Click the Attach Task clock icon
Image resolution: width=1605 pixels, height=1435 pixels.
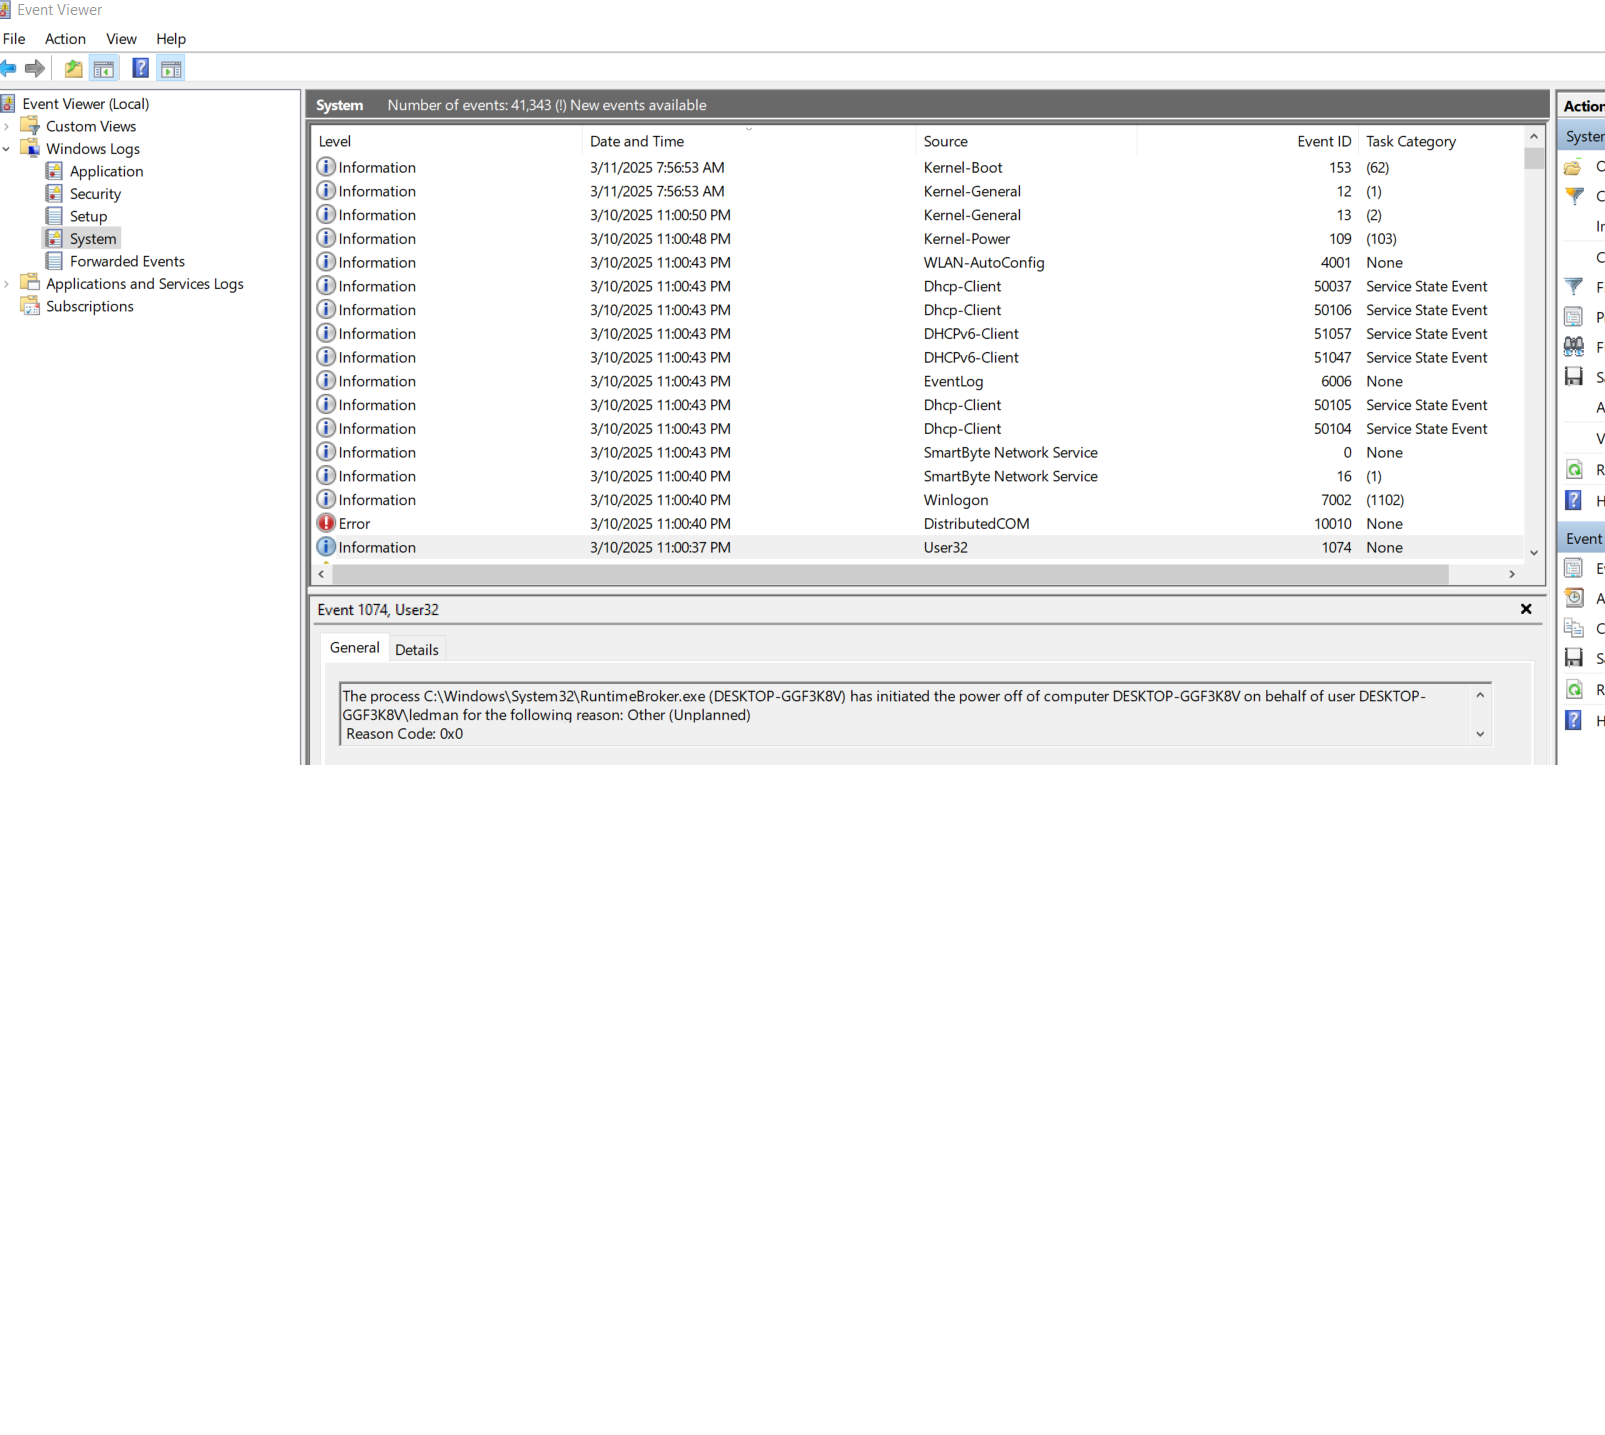(1574, 598)
